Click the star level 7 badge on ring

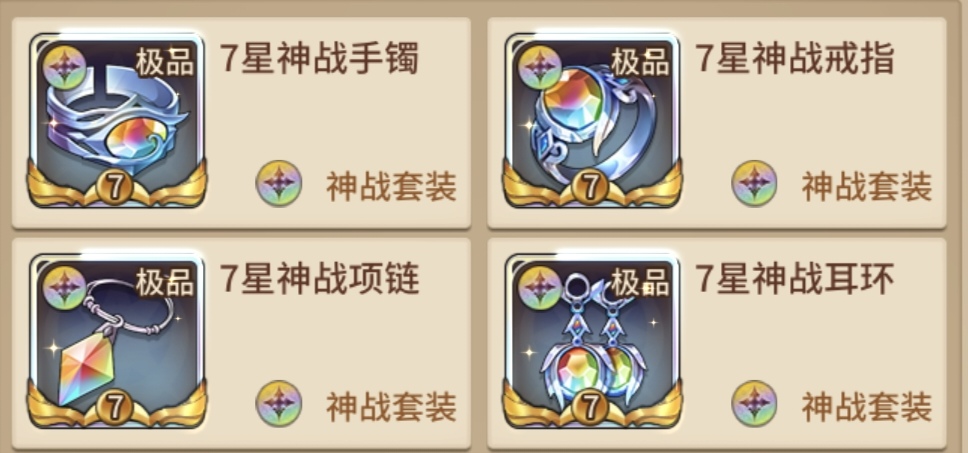coord(590,188)
